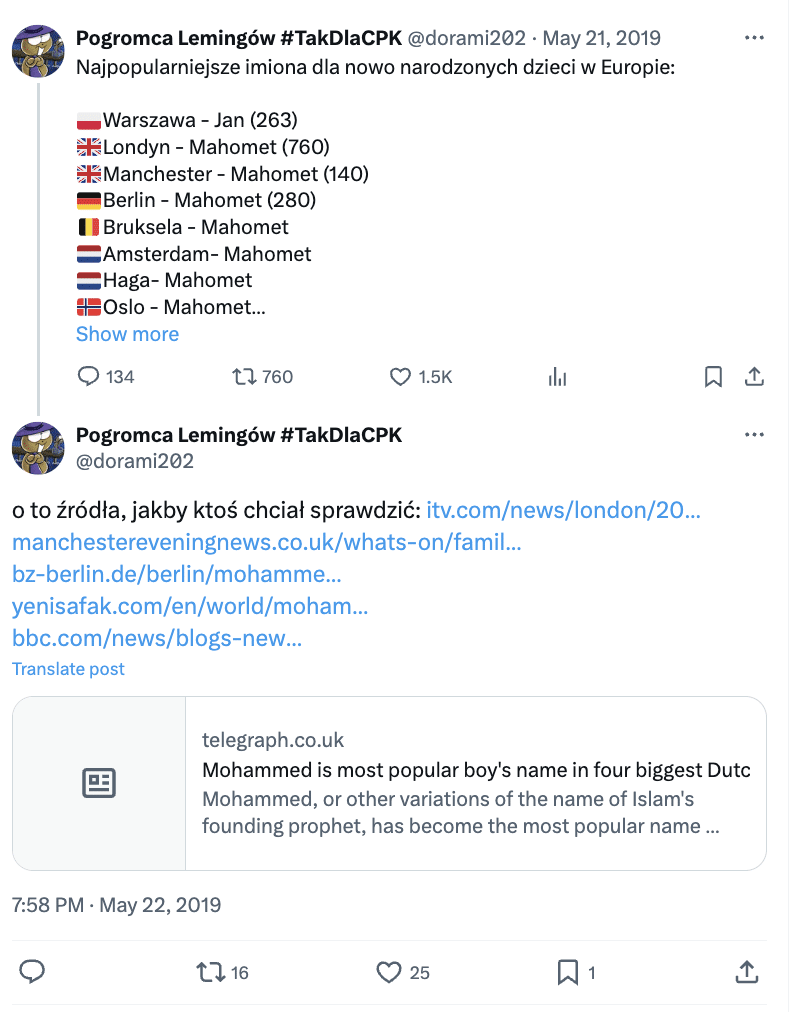Expand tweet text with Show more

pyautogui.click(x=127, y=334)
